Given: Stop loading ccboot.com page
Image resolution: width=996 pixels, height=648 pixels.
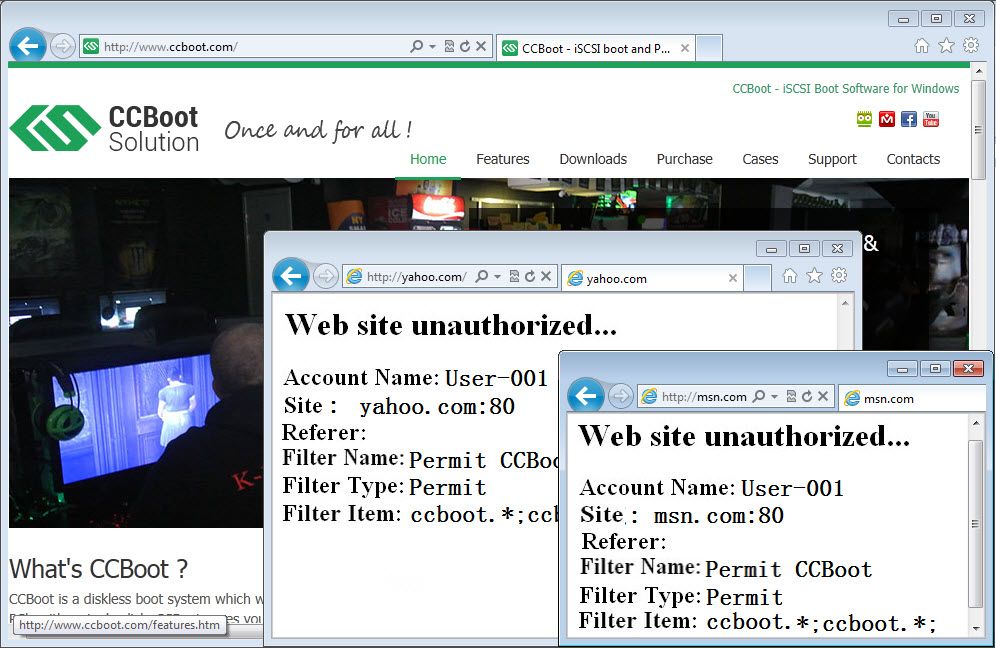Looking at the screenshot, I should click(481, 46).
